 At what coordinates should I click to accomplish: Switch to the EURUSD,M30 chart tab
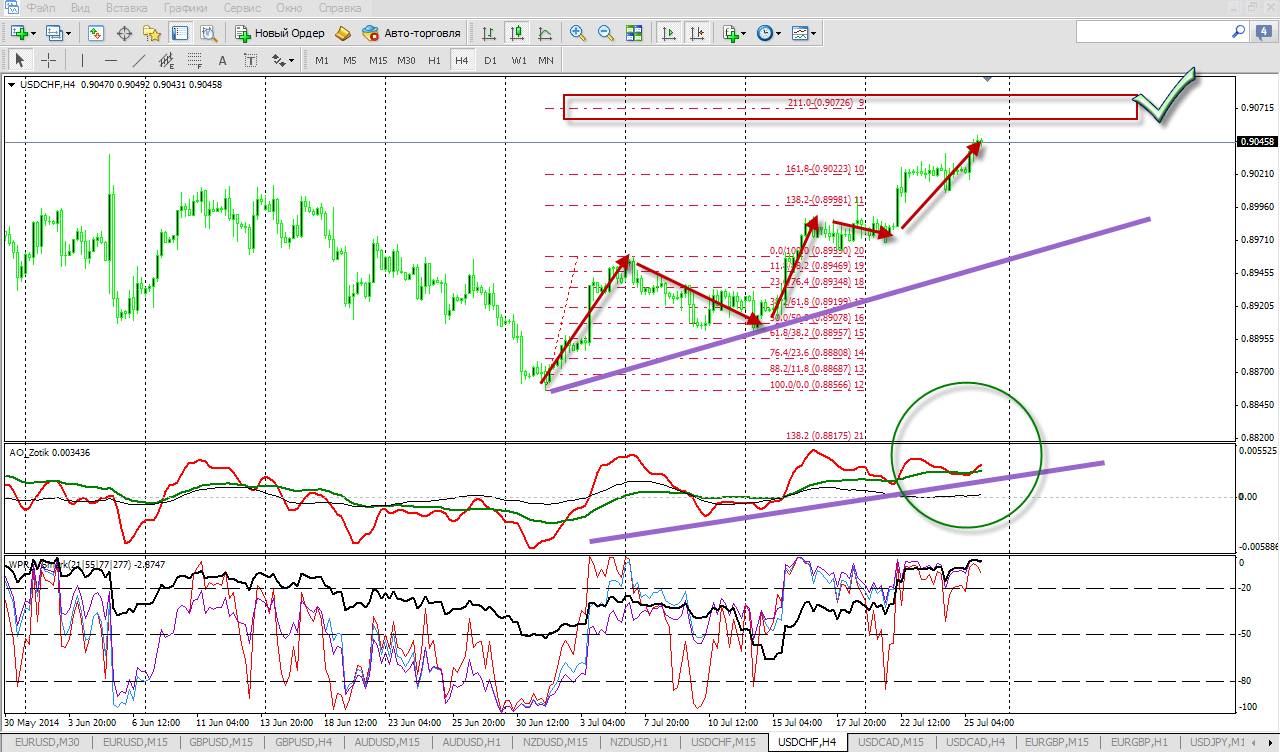(47, 742)
